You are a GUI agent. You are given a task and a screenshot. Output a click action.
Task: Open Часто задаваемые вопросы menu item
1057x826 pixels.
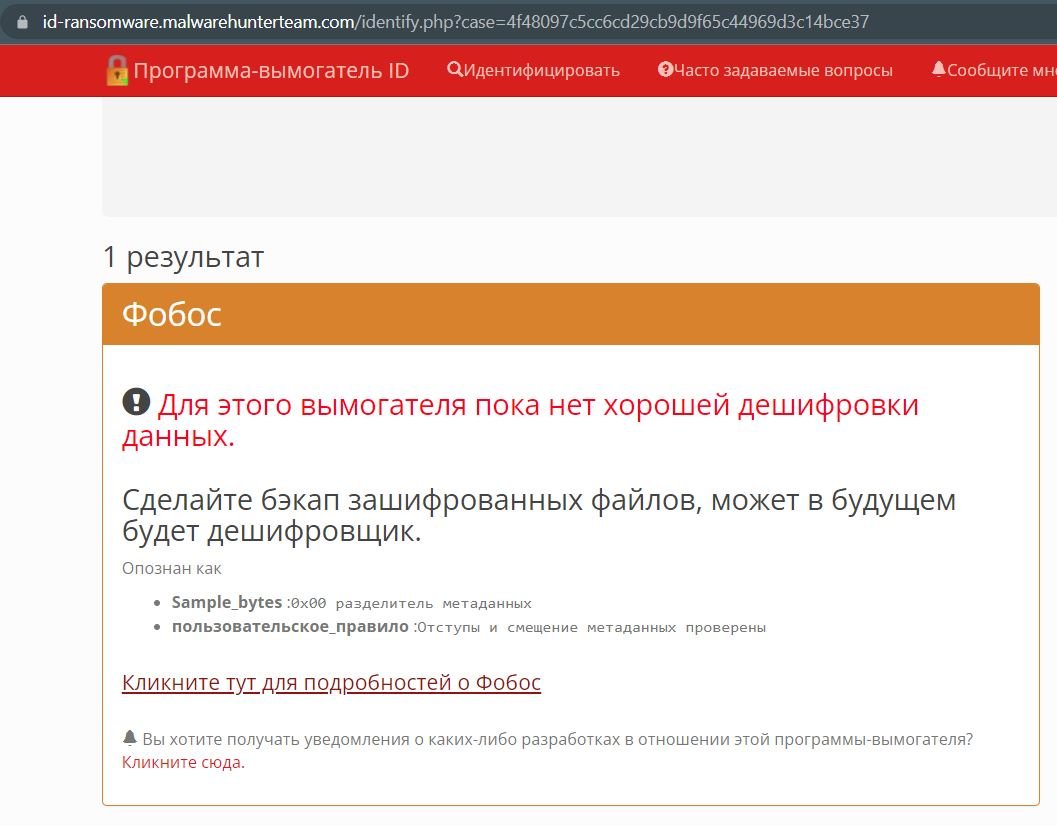[775, 70]
